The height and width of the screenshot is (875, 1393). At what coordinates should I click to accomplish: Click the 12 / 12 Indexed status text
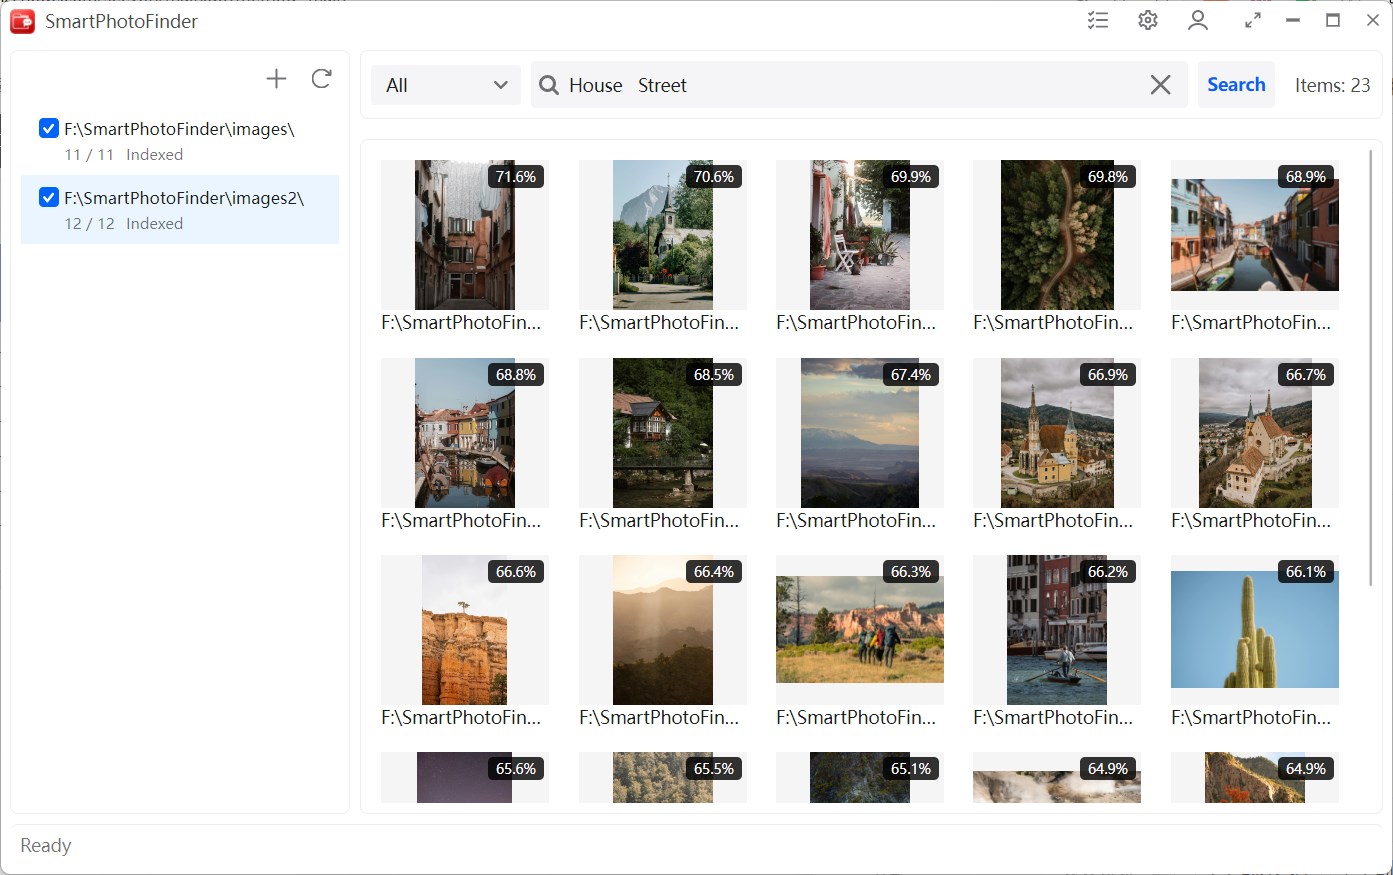tap(124, 224)
